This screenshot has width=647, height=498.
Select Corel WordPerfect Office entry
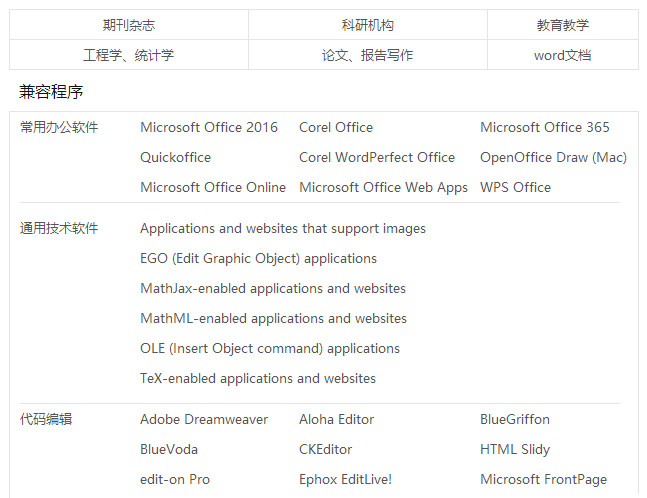click(x=377, y=157)
